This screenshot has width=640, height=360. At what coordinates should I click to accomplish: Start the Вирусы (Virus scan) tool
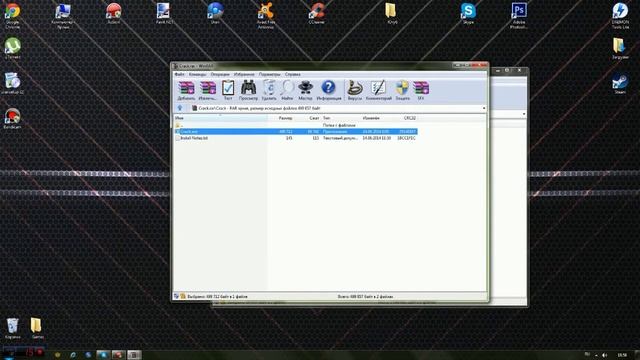(x=355, y=90)
